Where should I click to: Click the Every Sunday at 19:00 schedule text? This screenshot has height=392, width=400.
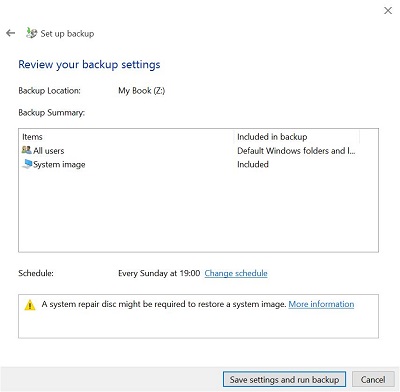[159, 273]
